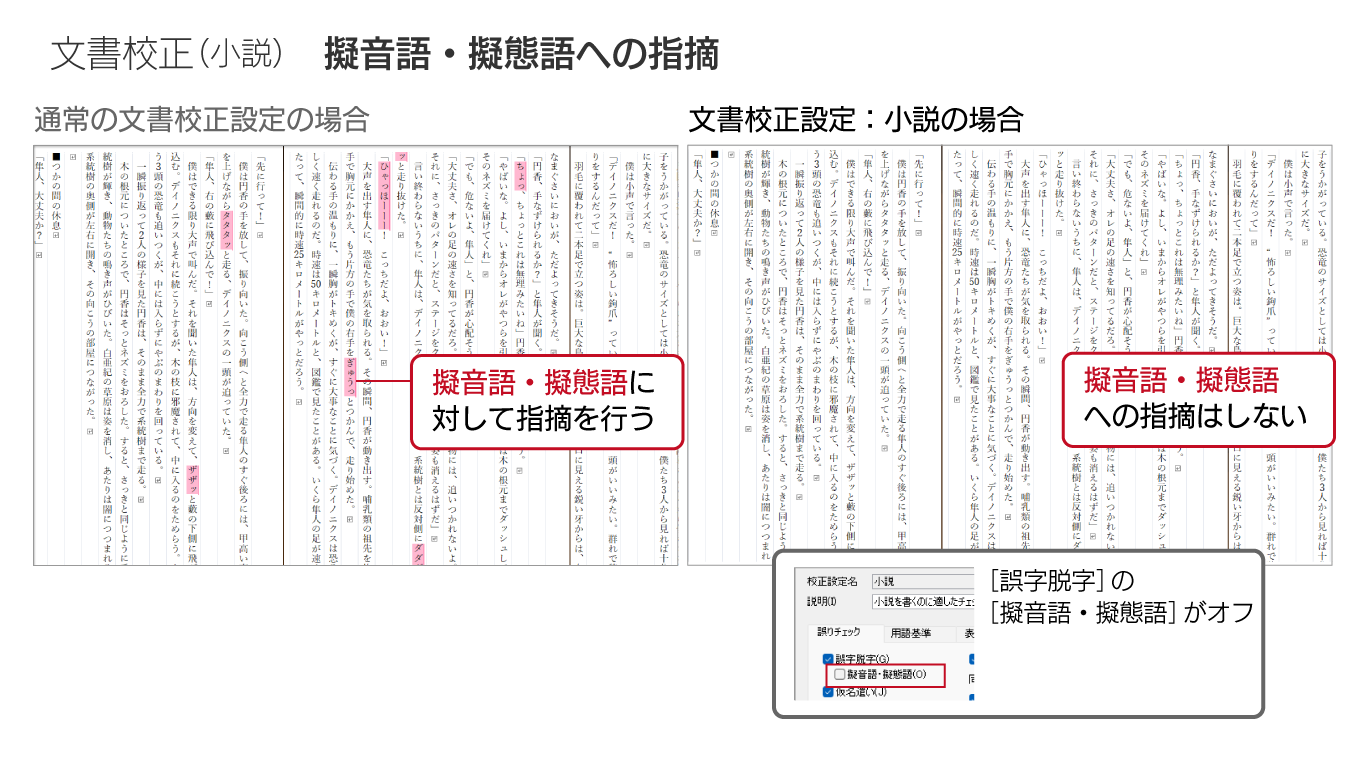
Task: Click the black square heading marker in left document
Action: point(58,157)
